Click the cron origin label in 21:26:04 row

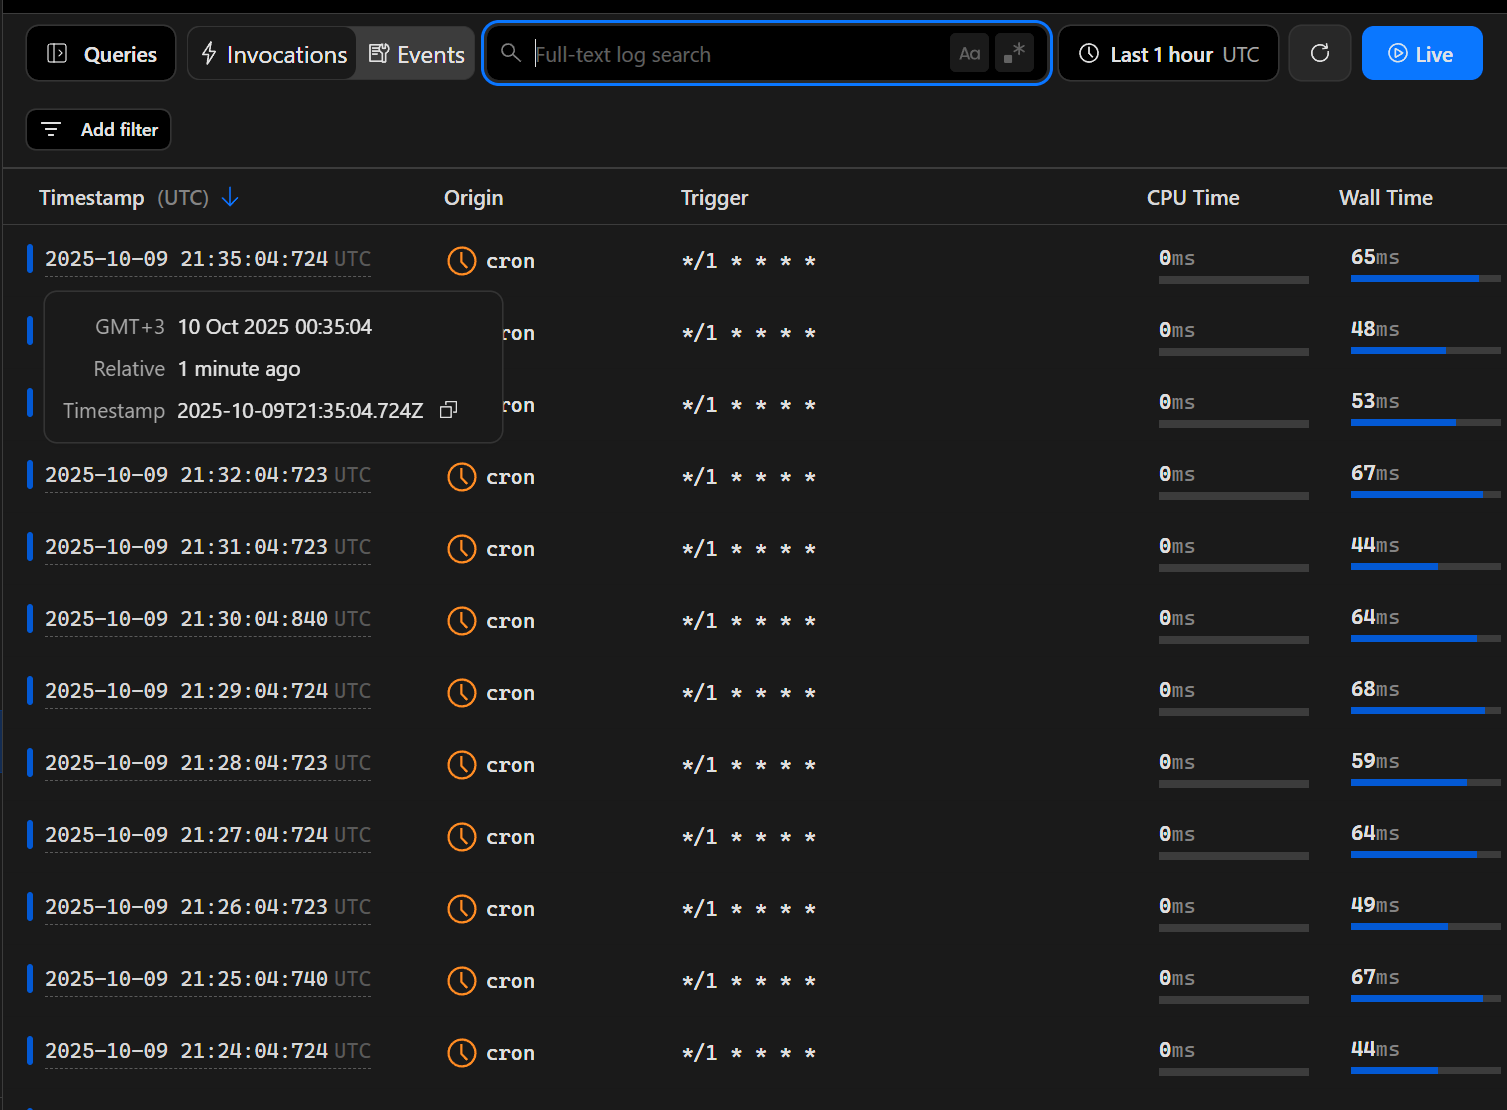[x=510, y=909]
